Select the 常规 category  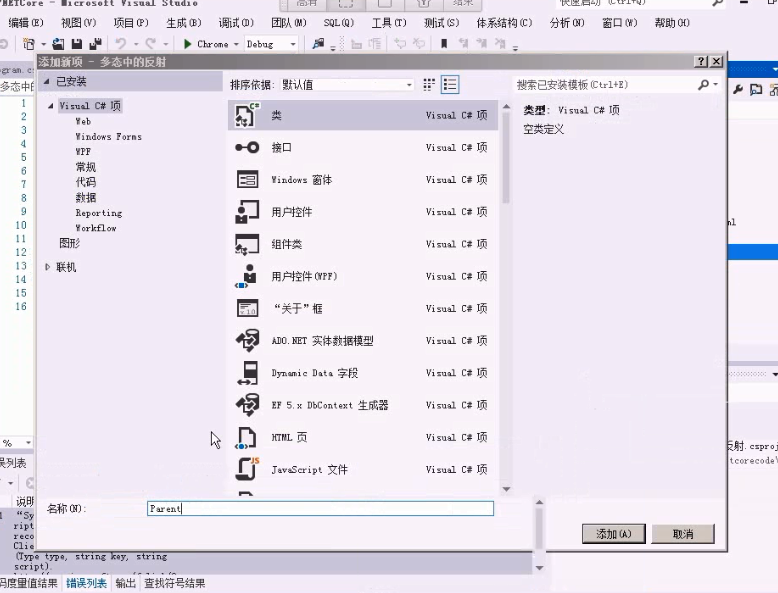85,167
